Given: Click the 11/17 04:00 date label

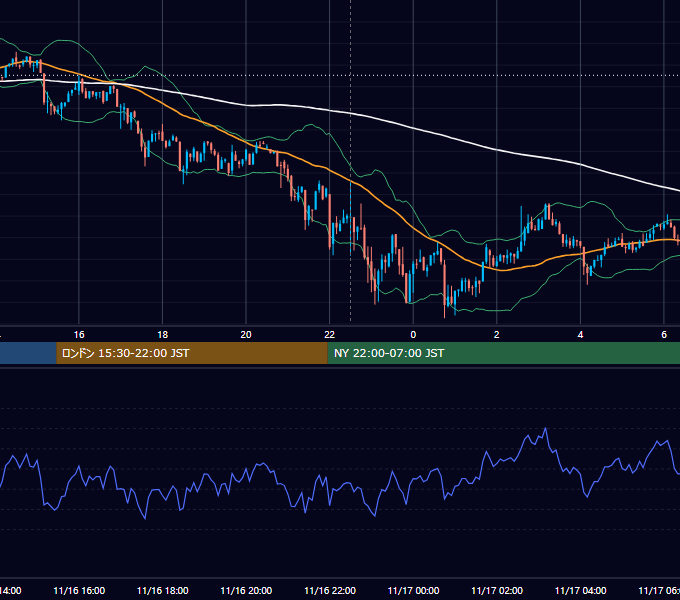Looking at the screenshot, I should 581,590.
